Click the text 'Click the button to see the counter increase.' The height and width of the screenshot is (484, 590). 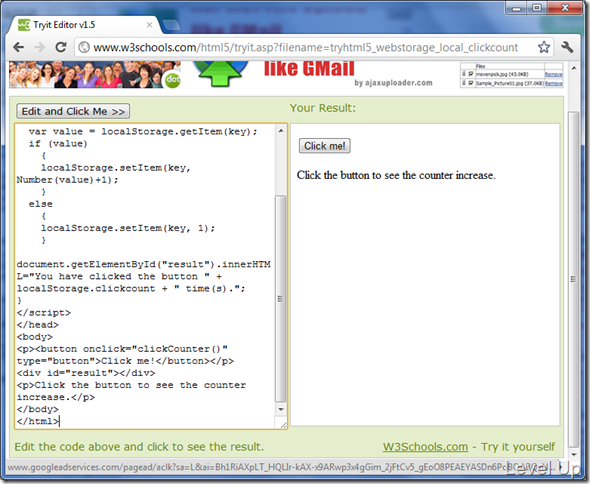[396, 175]
